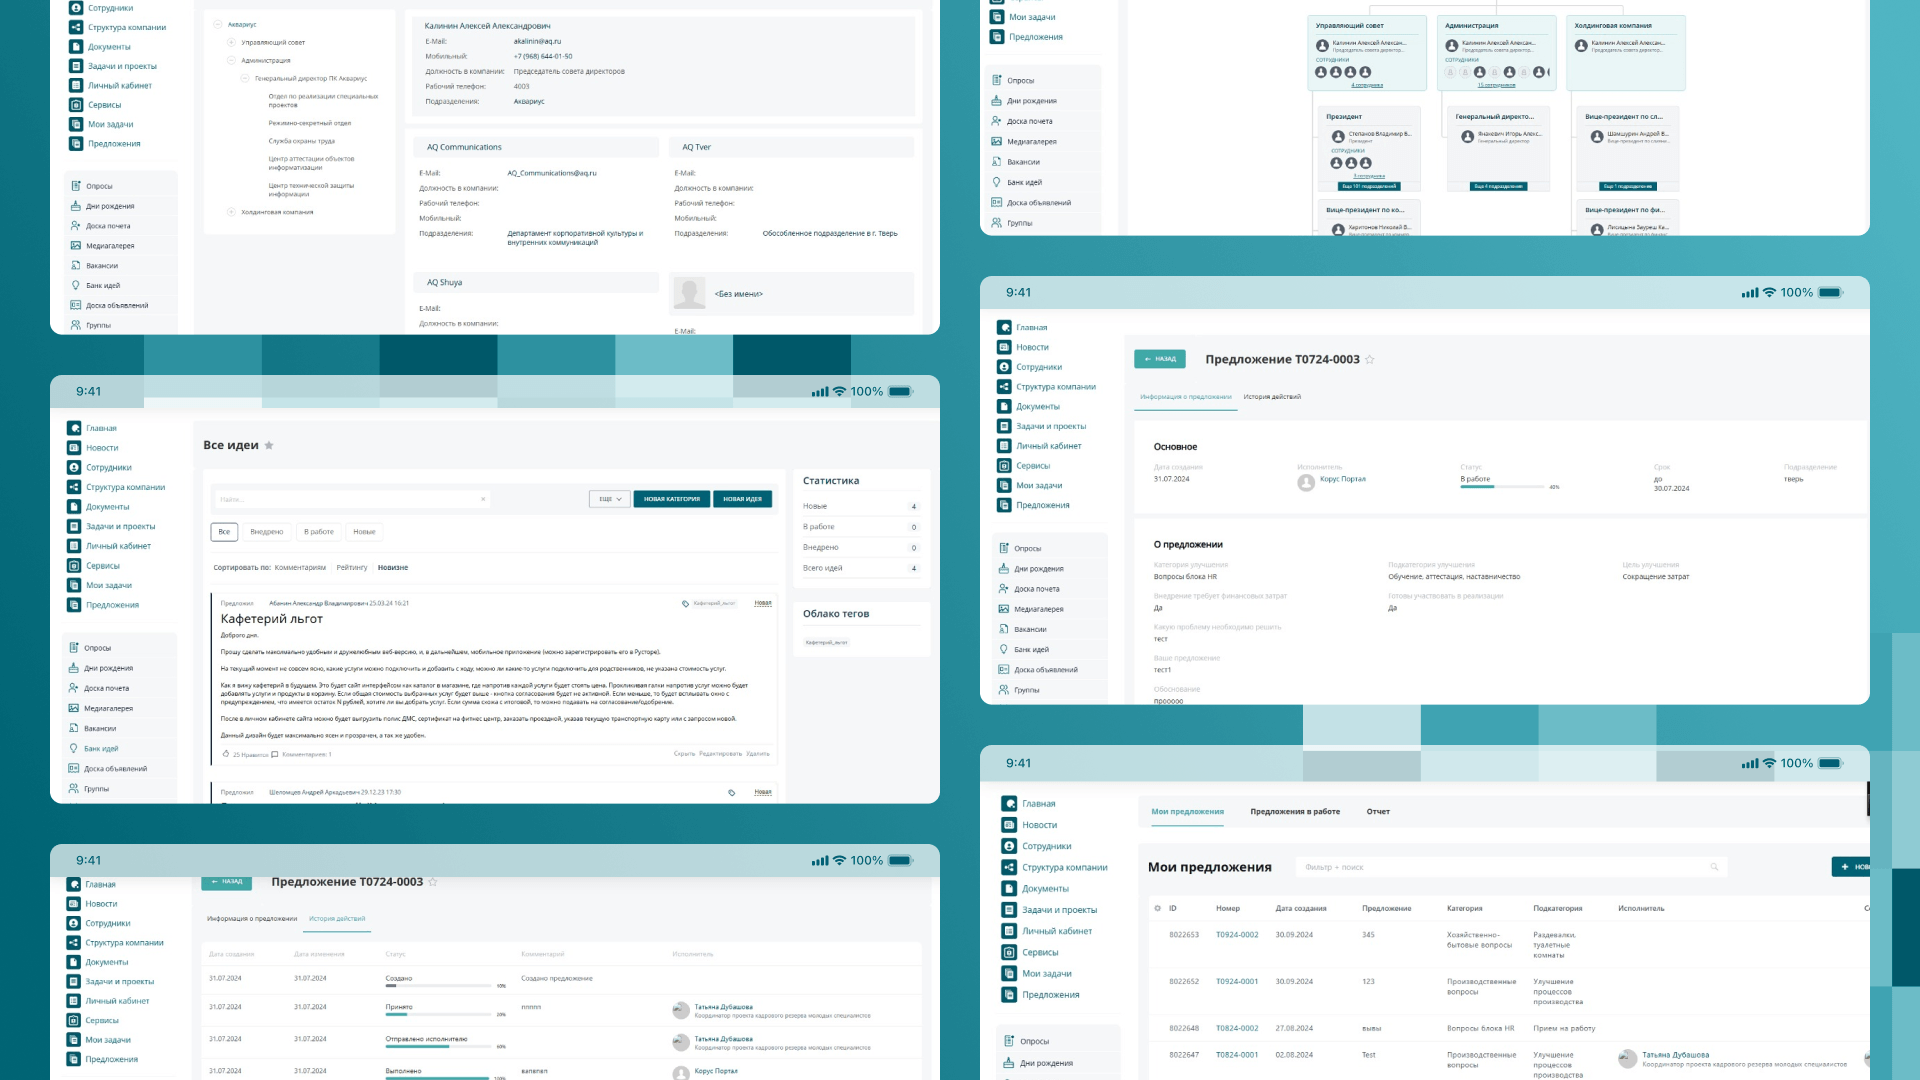
Task: Click comment bubble icon beside Комментариев: 1
Action: pos(275,754)
